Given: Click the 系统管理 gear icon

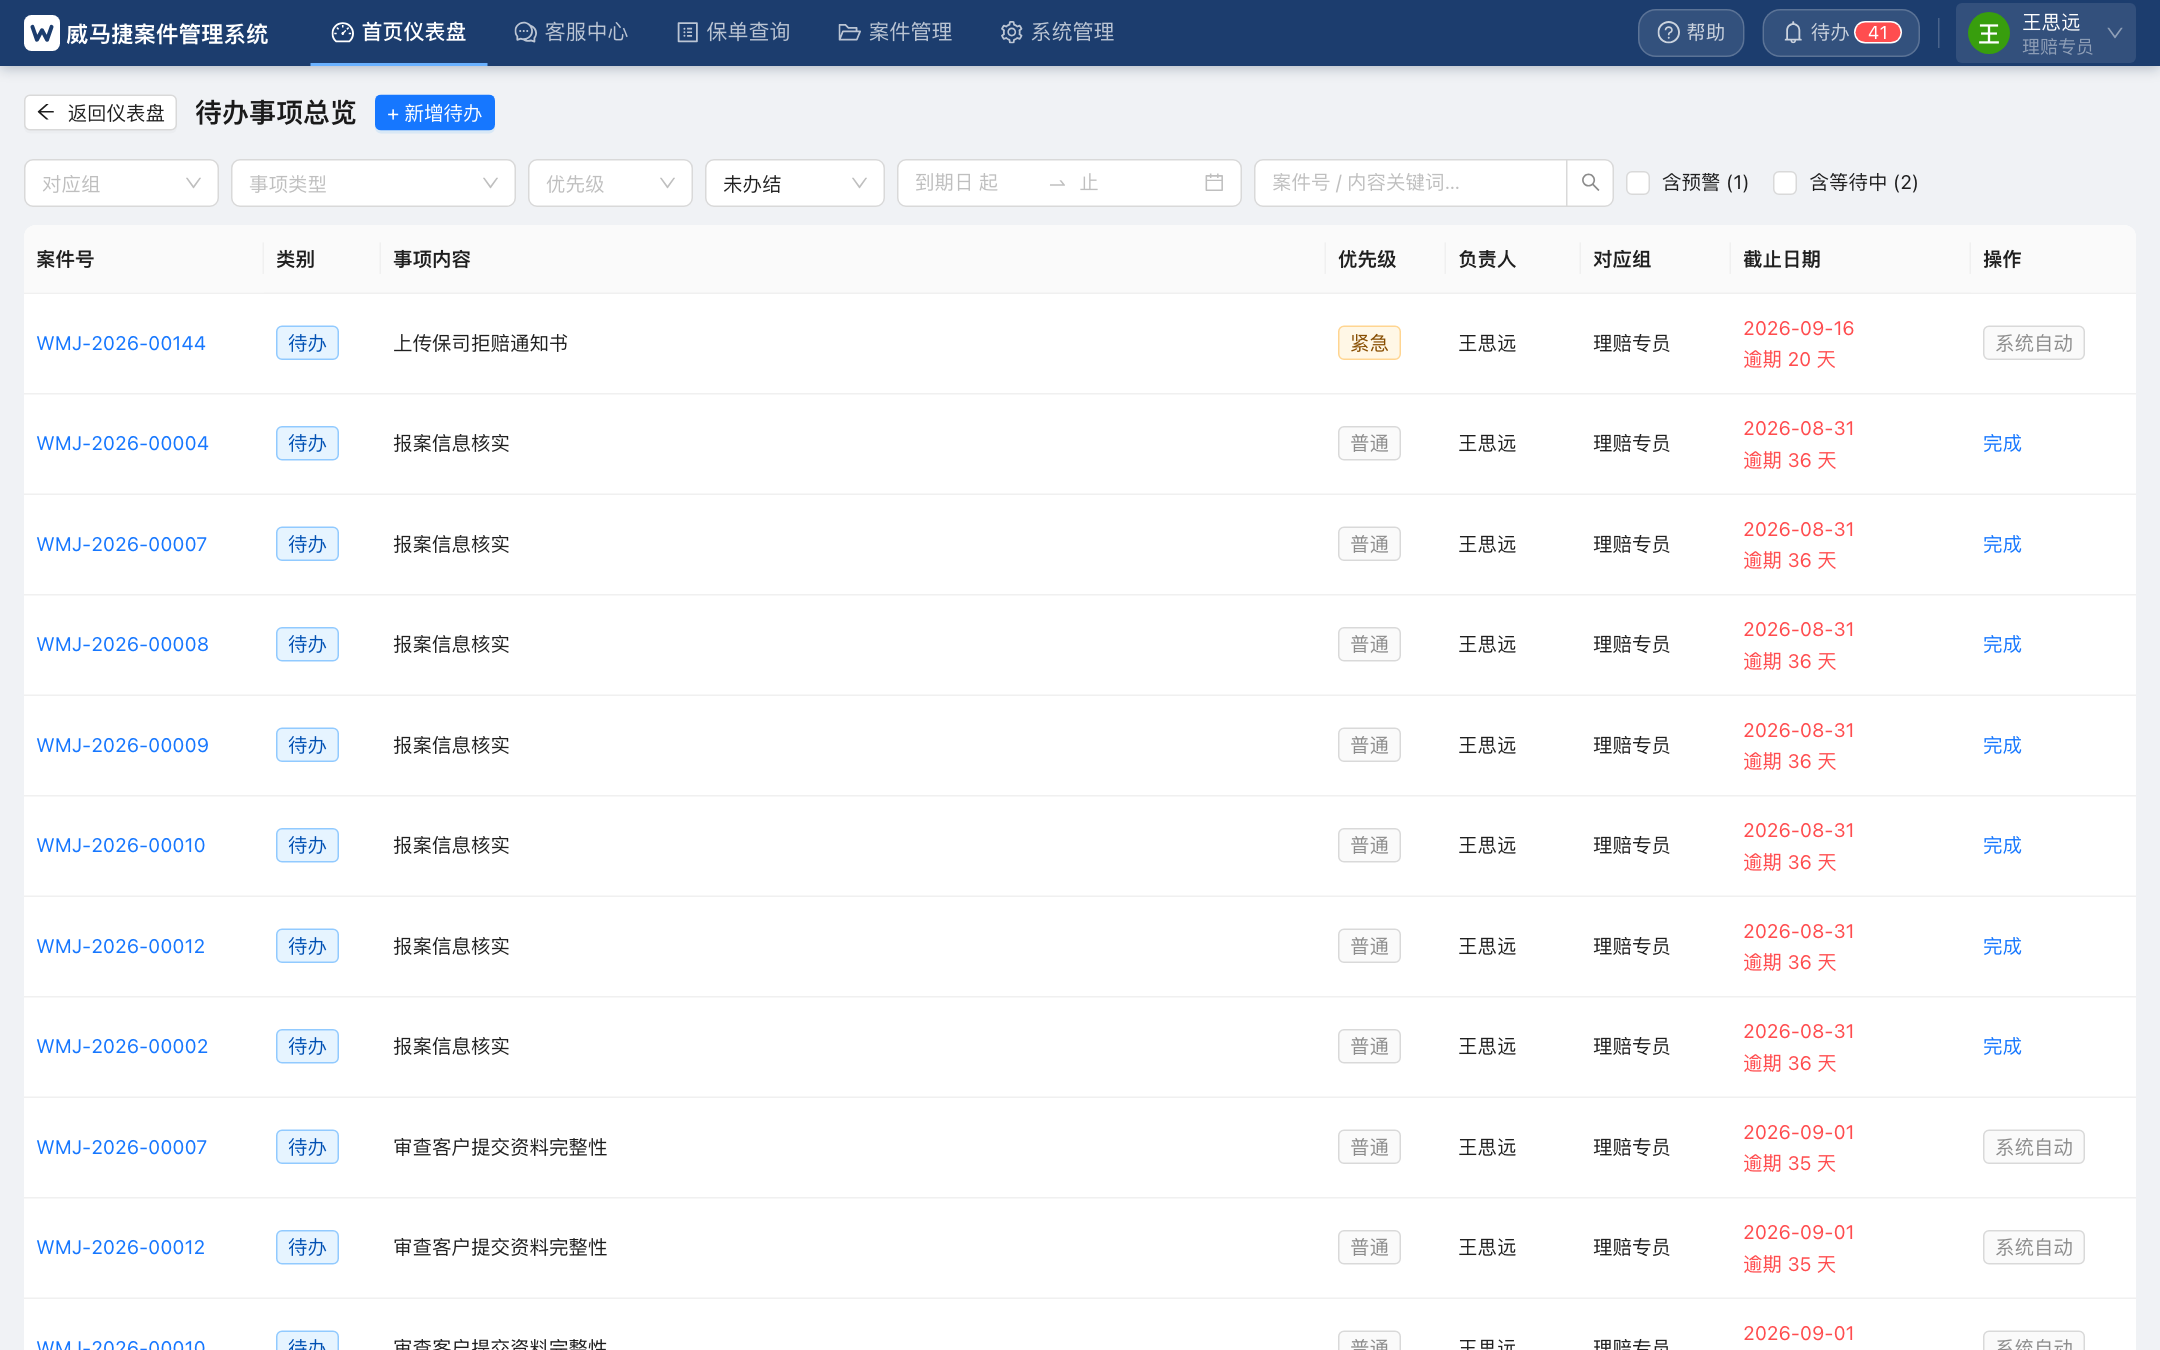Looking at the screenshot, I should pyautogui.click(x=1011, y=33).
